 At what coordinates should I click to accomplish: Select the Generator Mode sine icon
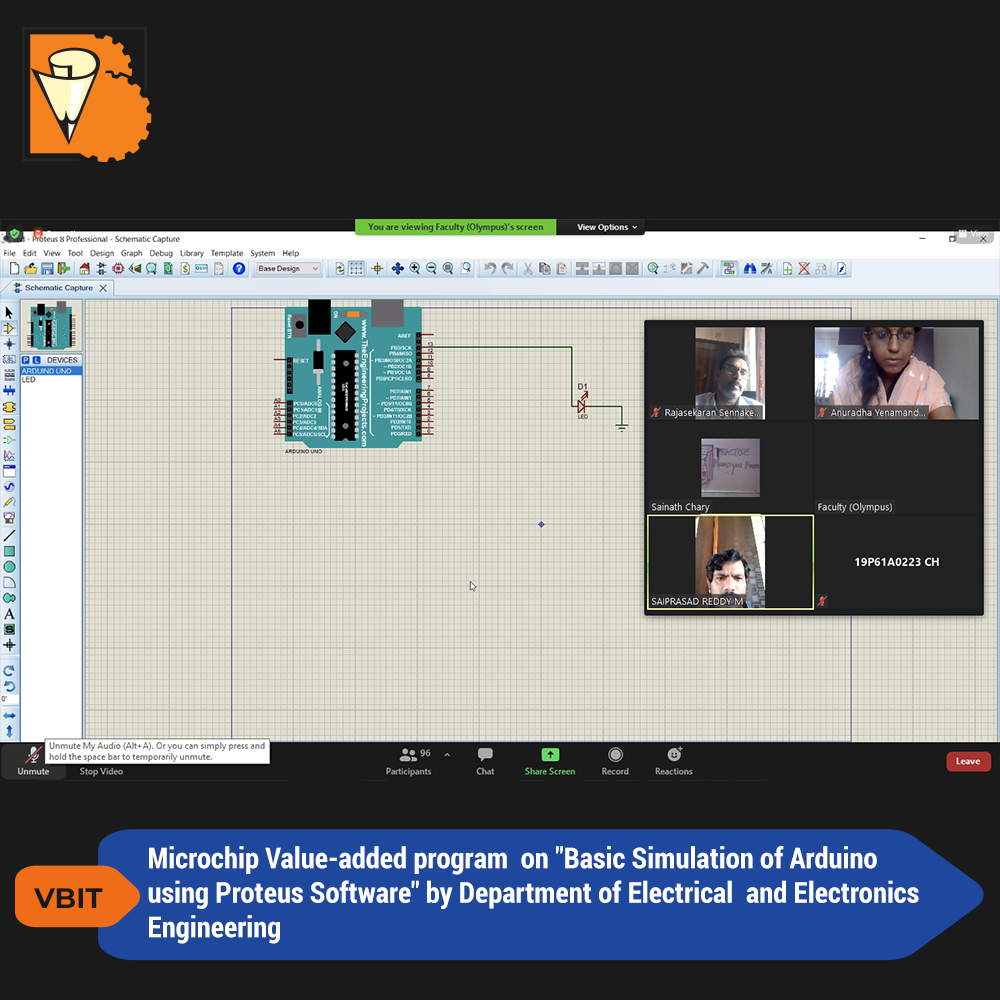pos(9,487)
